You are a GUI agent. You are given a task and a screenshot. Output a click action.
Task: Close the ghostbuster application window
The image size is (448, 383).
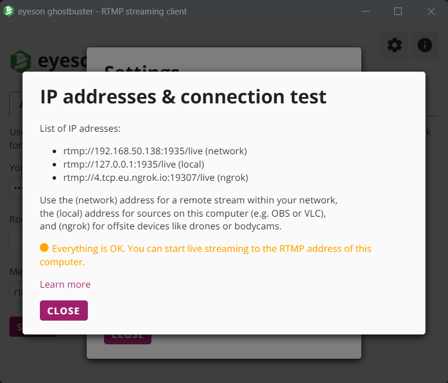pyautogui.click(x=431, y=11)
